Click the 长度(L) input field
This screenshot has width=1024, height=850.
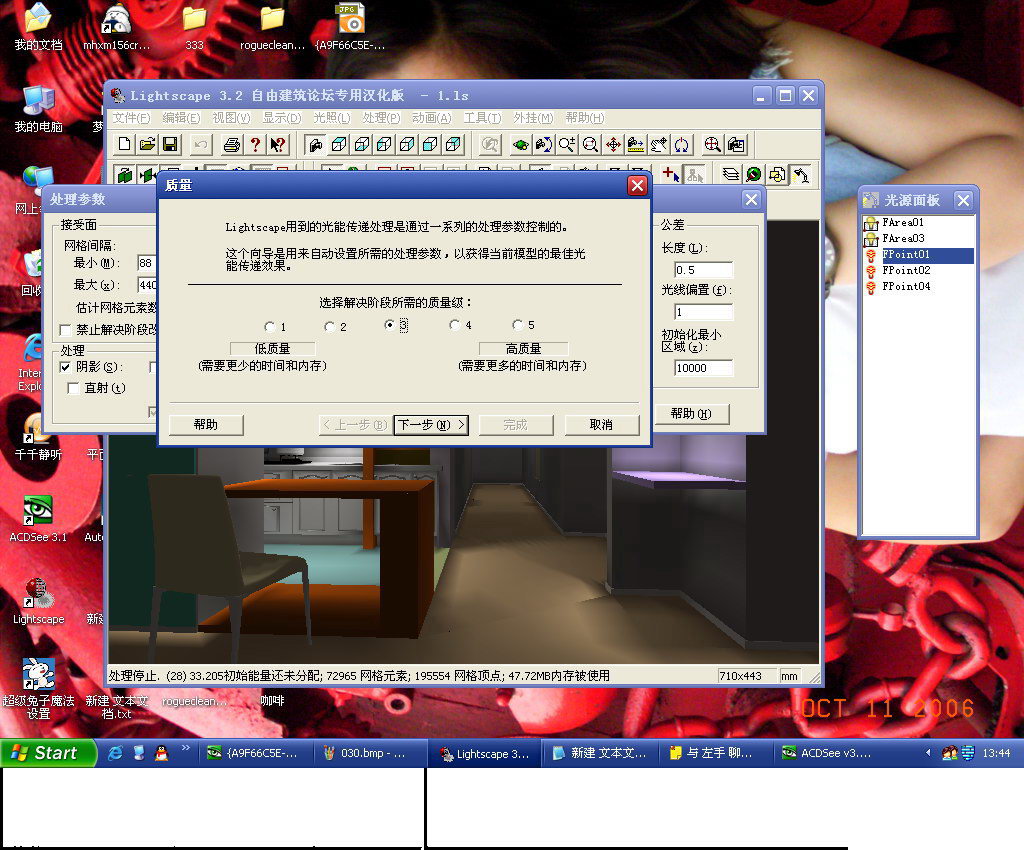(703, 270)
